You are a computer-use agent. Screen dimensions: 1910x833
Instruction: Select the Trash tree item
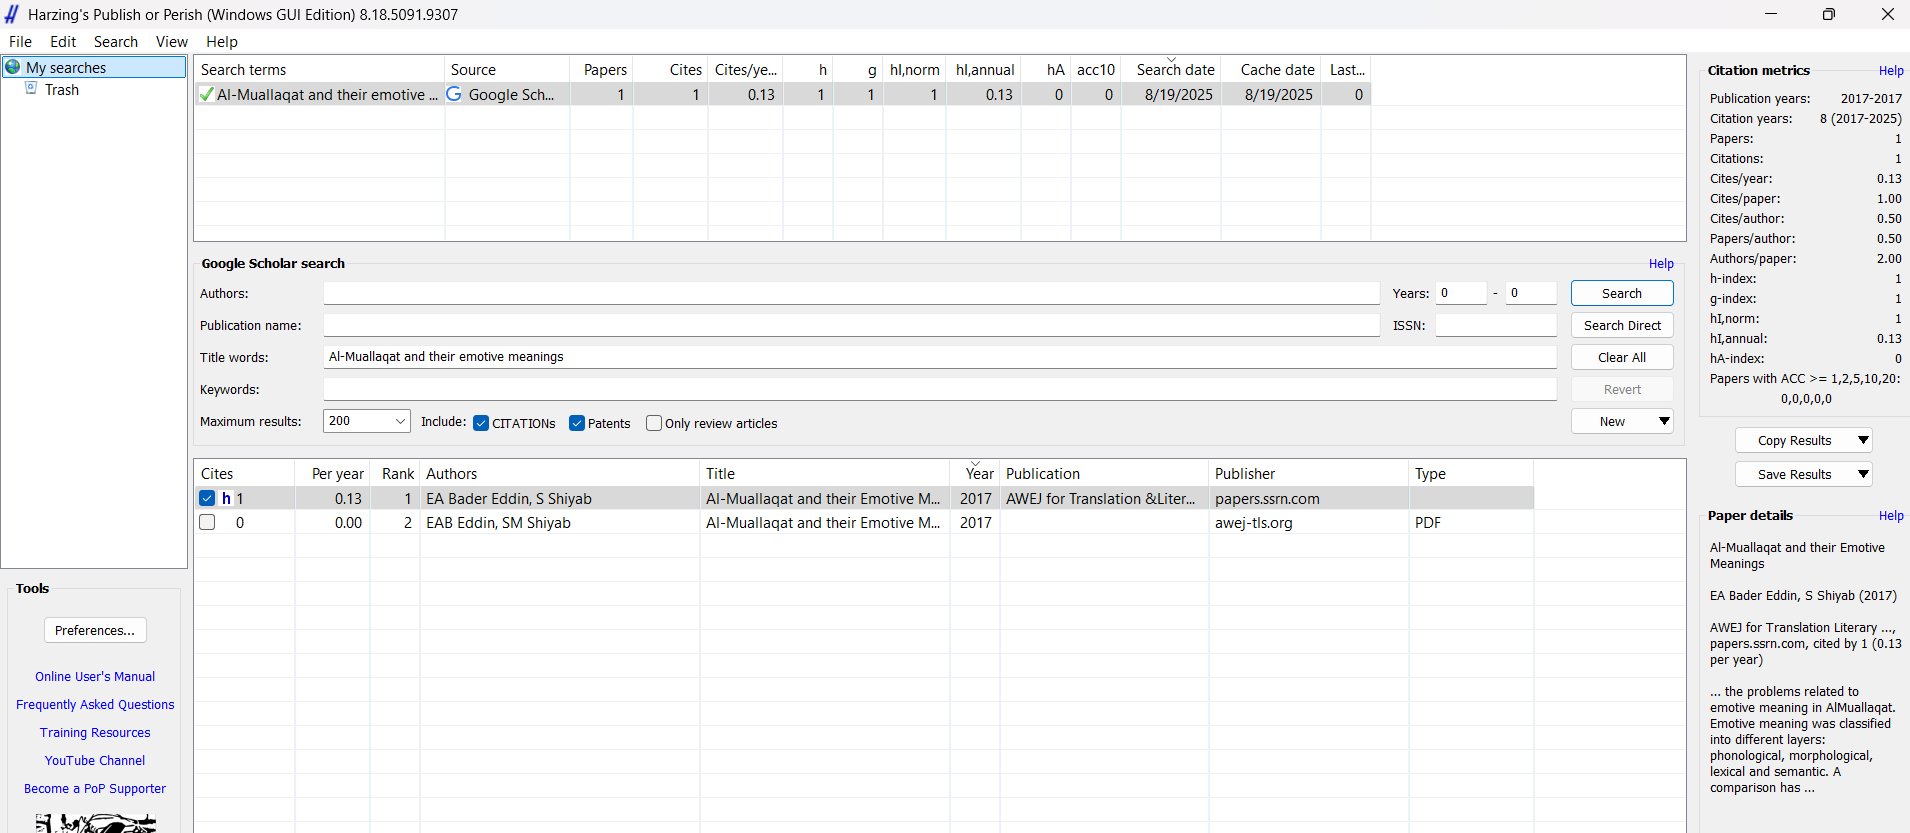click(x=62, y=89)
